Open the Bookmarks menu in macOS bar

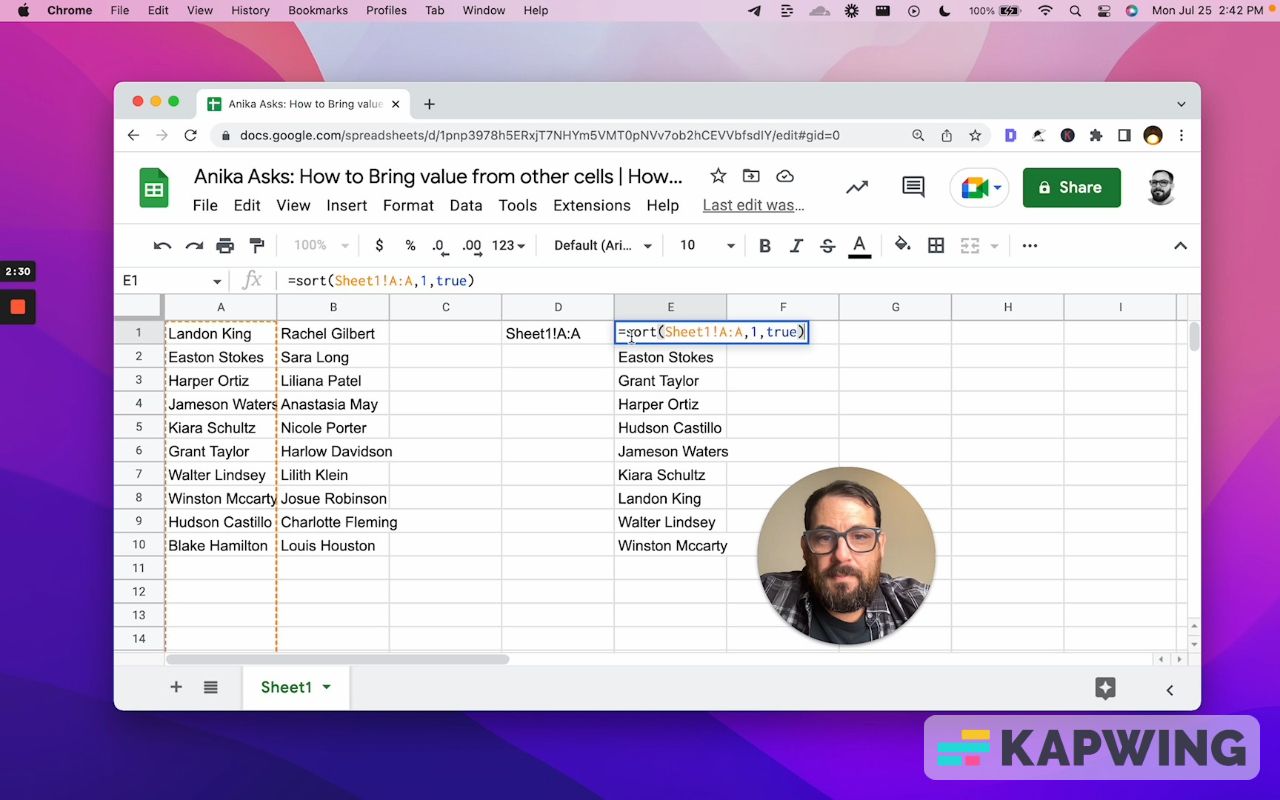pyautogui.click(x=318, y=11)
